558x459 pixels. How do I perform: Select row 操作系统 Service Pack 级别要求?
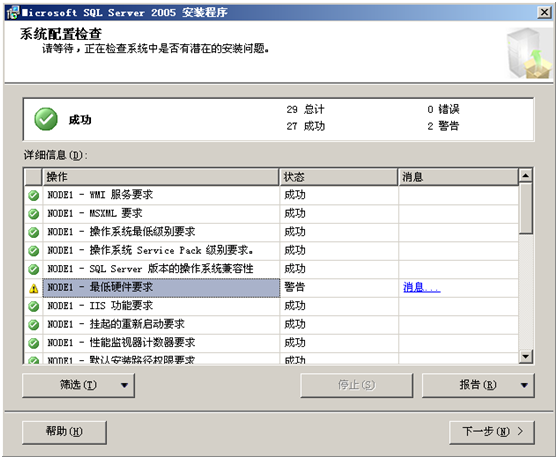point(271,250)
